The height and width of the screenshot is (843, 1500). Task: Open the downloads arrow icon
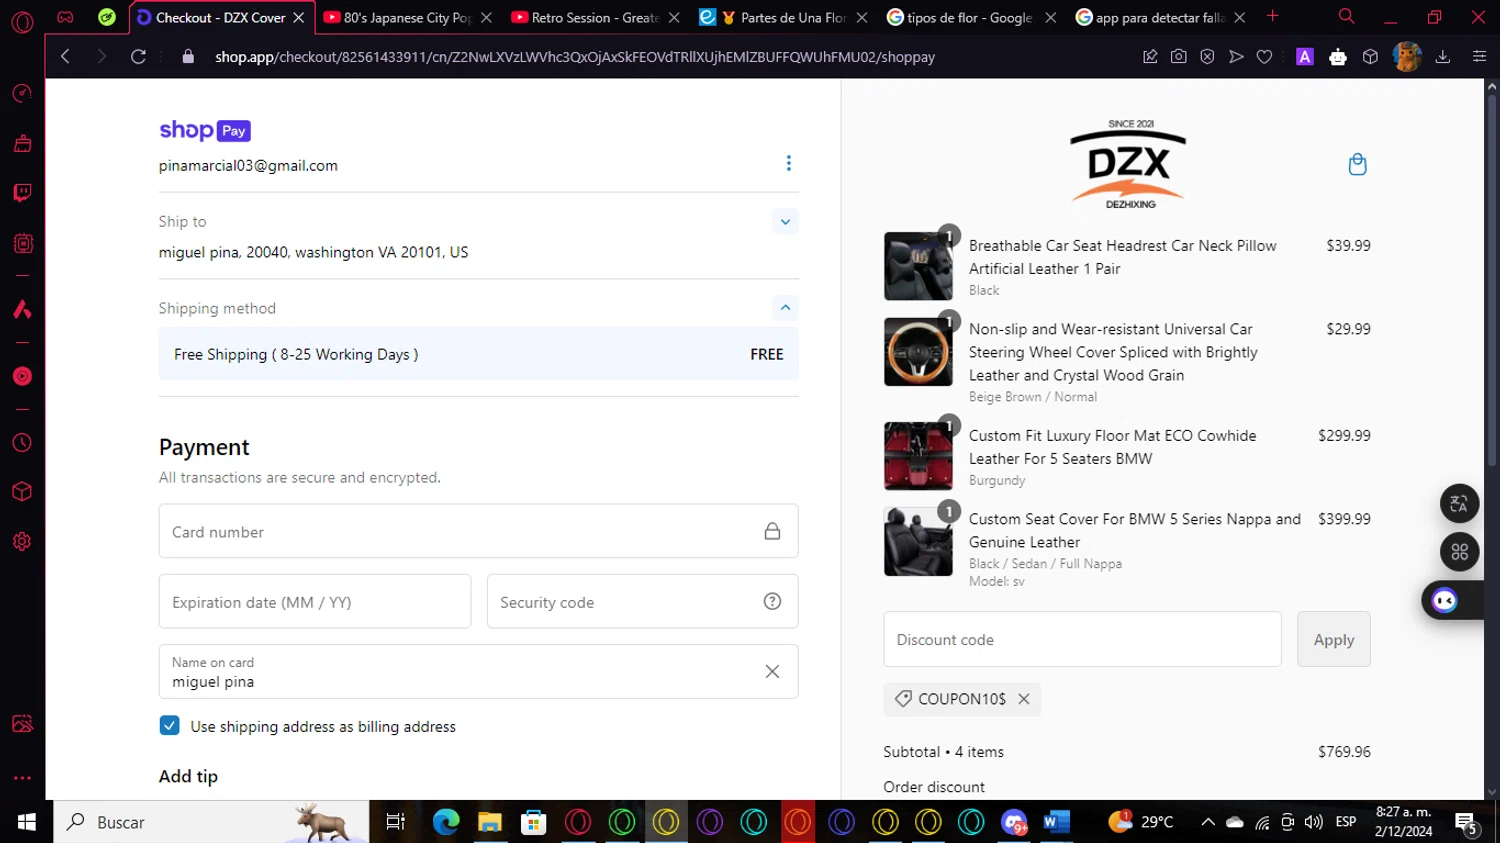tap(1443, 57)
